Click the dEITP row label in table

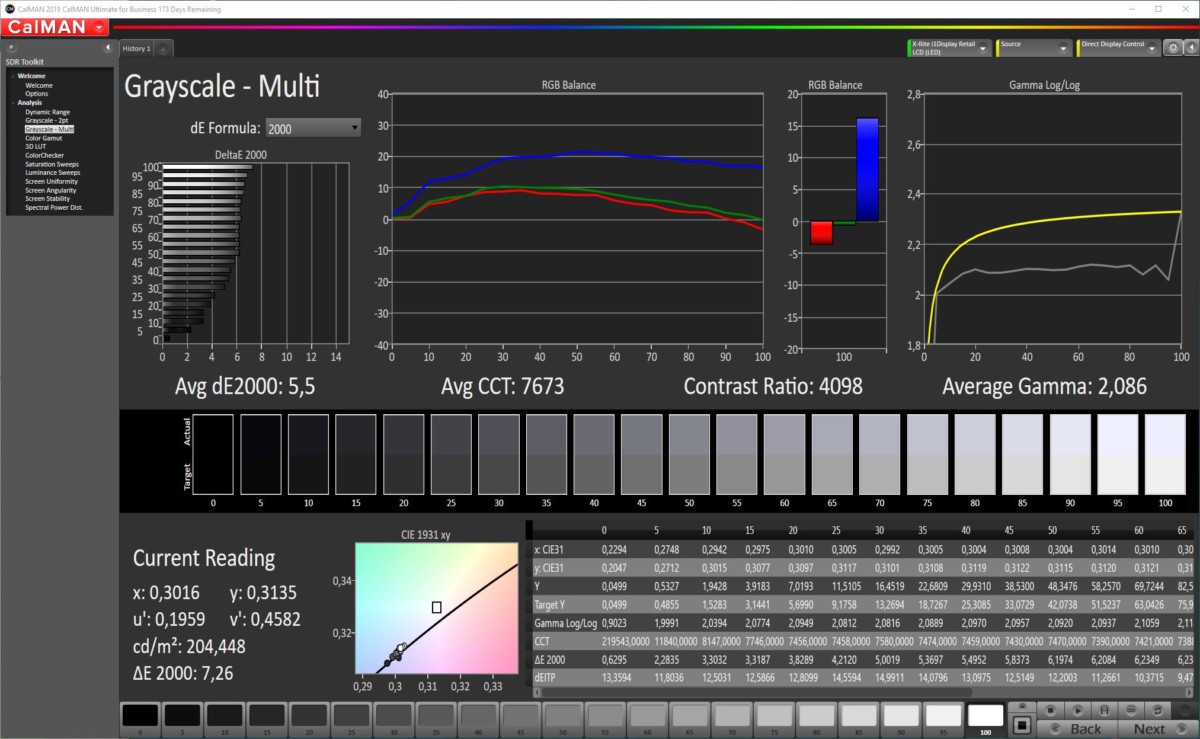pos(546,676)
